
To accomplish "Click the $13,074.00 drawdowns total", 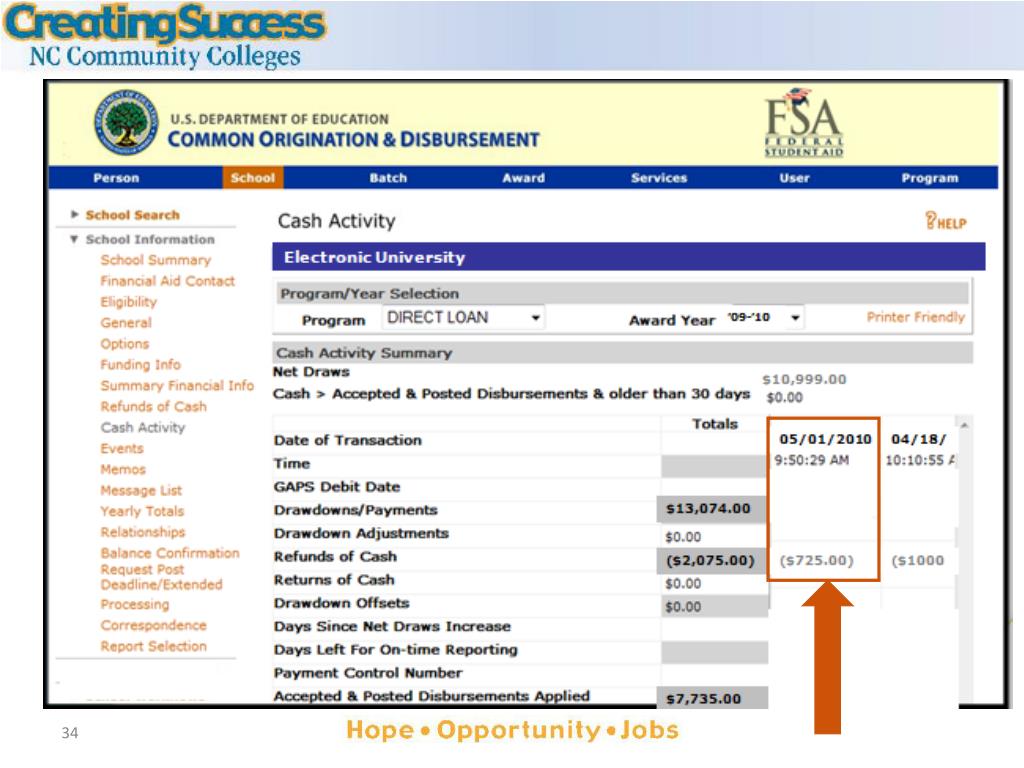I will pyautogui.click(x=709, y=509).
